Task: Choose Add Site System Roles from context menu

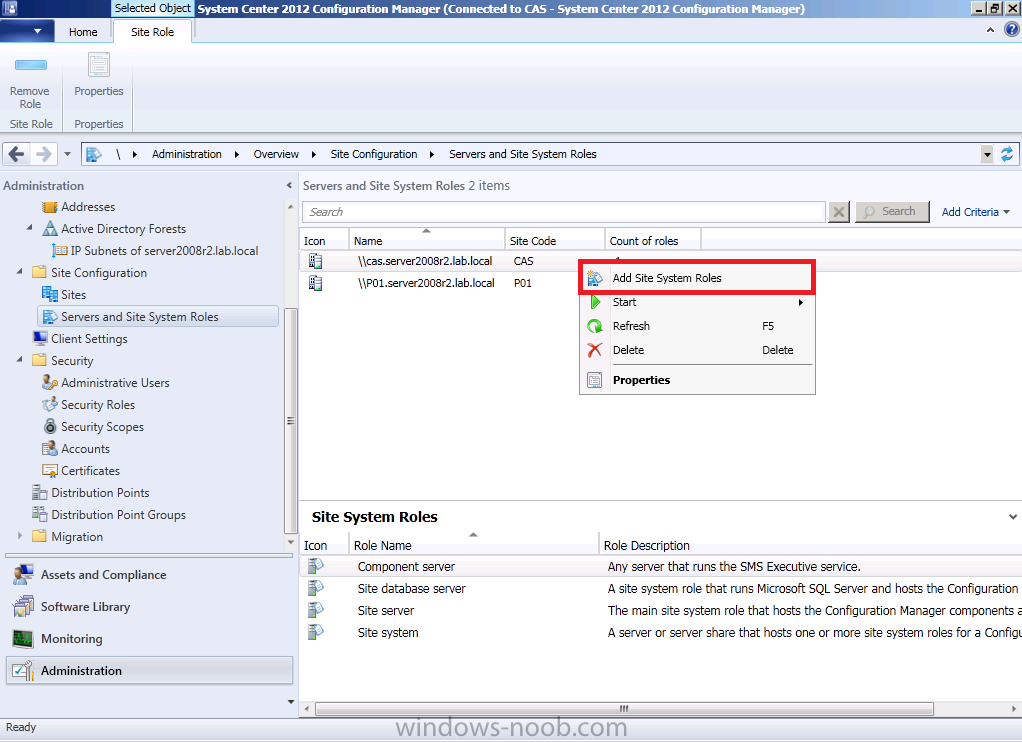Action: 696,278
